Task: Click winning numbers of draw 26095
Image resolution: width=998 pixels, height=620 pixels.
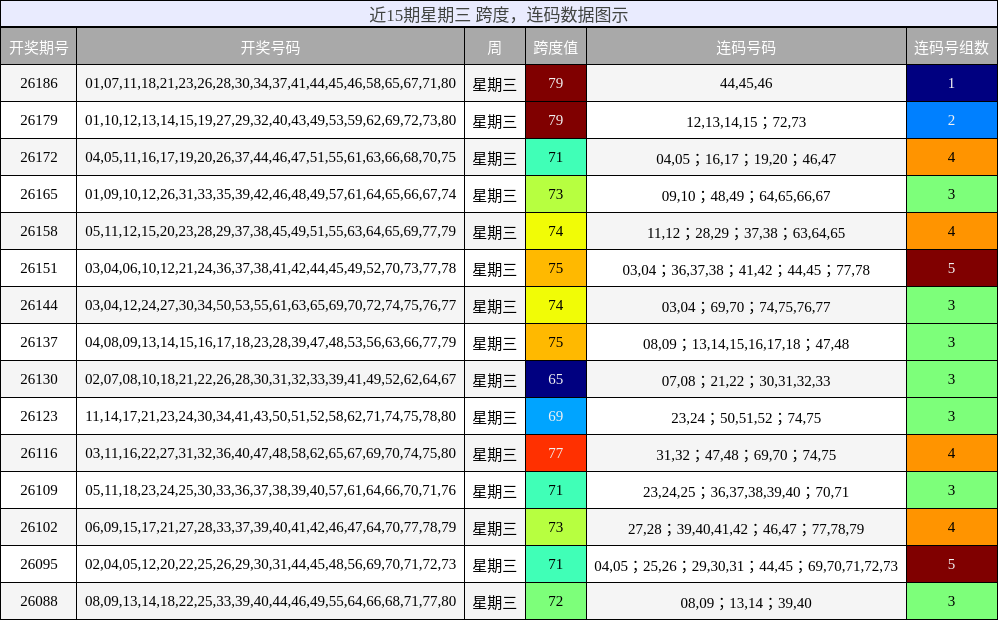Action: point(271,564)
